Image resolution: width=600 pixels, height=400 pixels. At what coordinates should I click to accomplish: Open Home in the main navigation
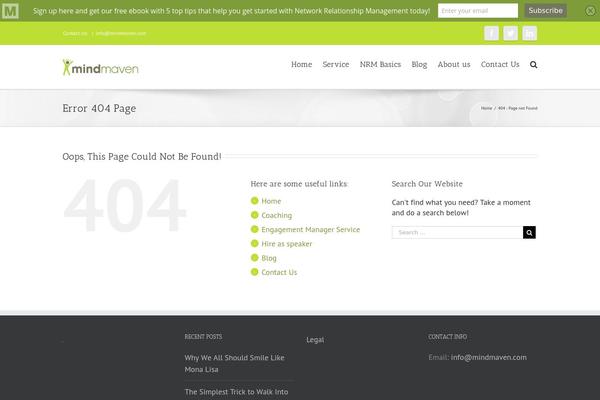pos(302,64)
